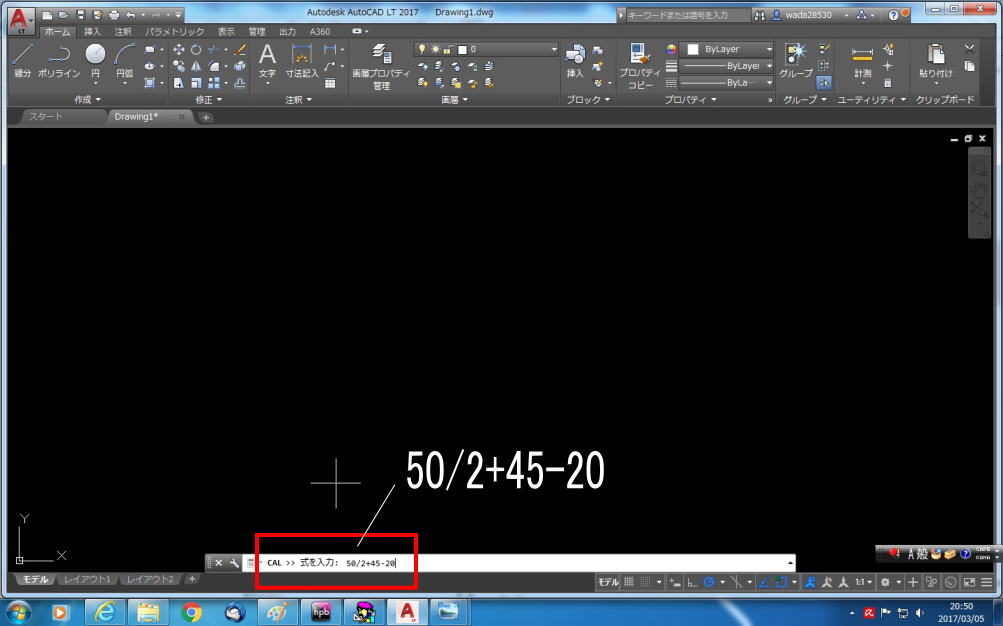Select the 線分 (Line) tool

tap(22, 61)
